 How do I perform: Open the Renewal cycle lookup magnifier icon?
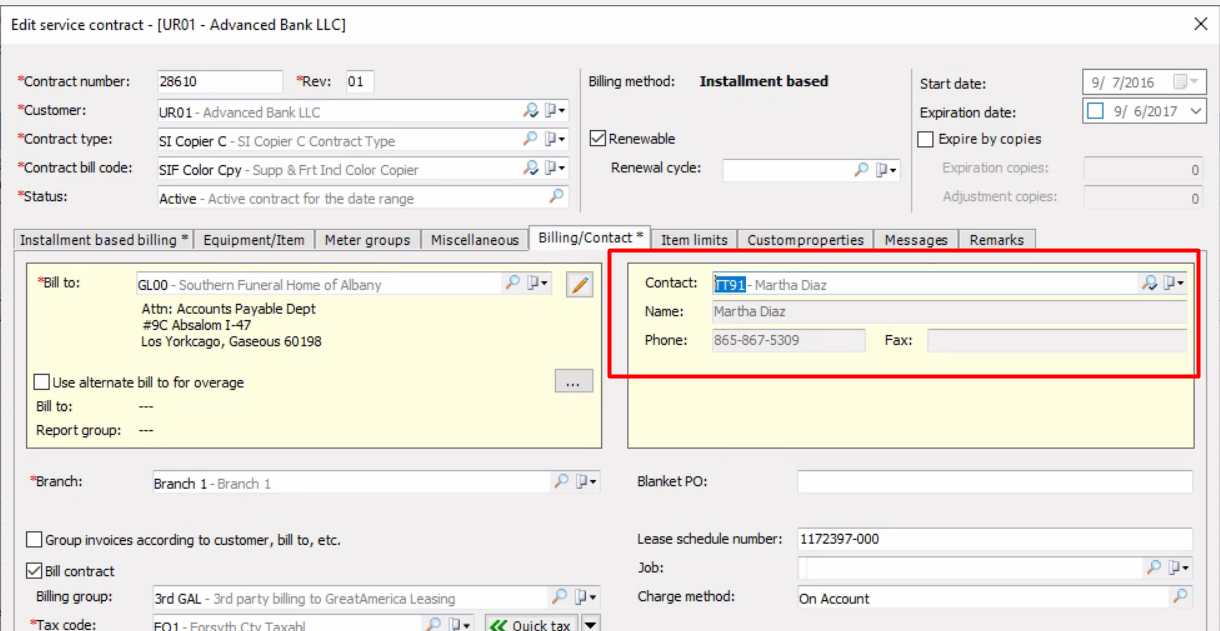click(862, 170)
